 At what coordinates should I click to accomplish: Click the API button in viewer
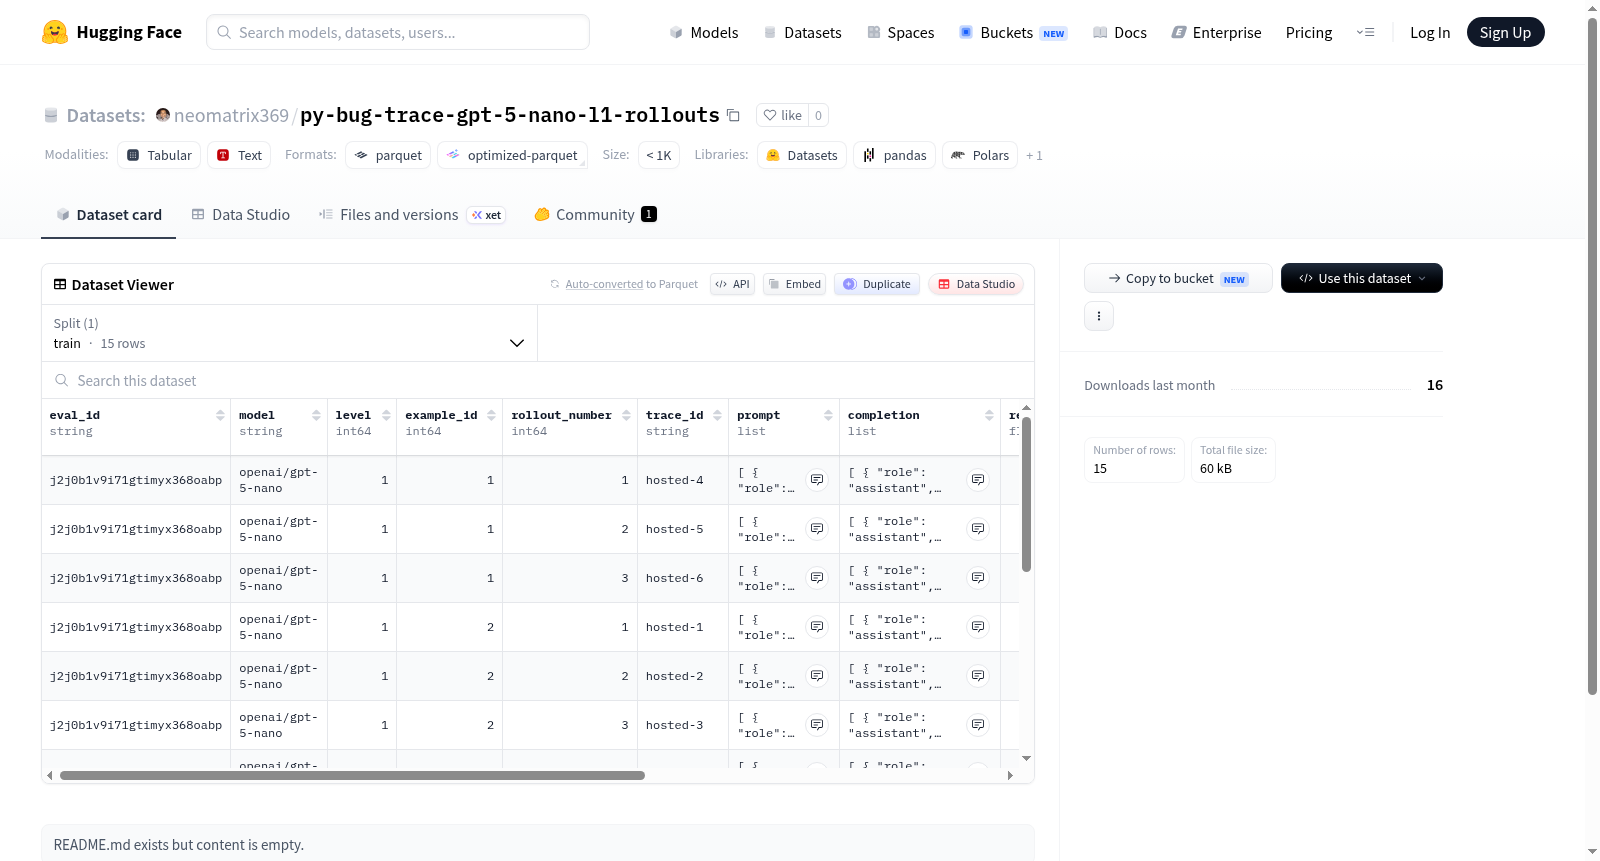click(x=732, y=284)
